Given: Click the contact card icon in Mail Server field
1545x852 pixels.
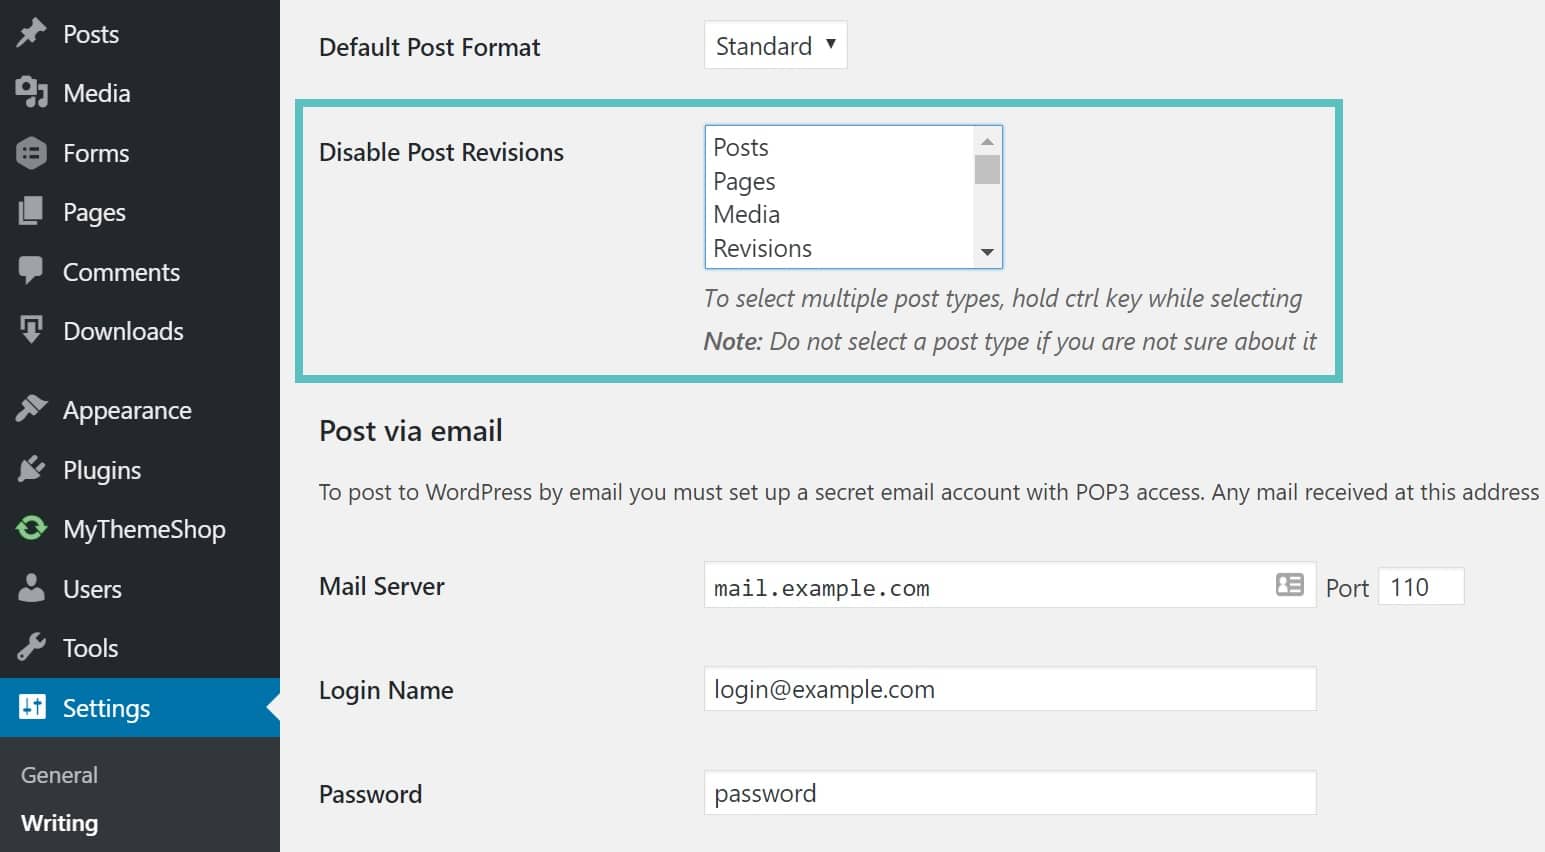Looking at the screenshot, I should tap(1289, 586).
